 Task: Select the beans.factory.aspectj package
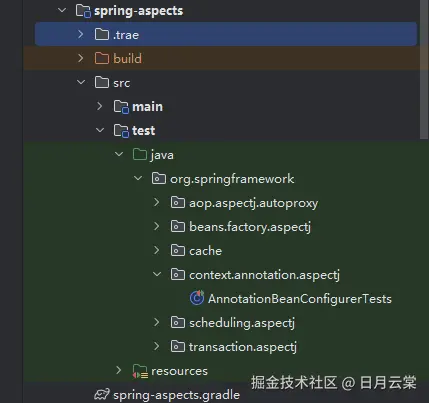pos(250,227)
